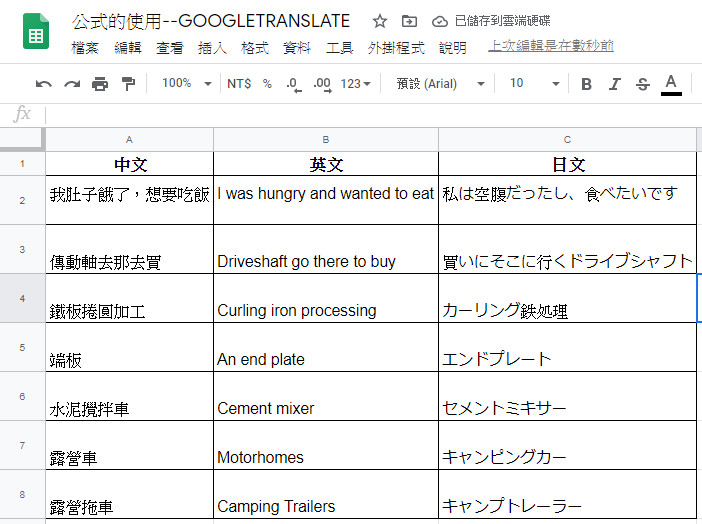This screenshot has width=702, height=524.
Task: Select cell カーリング鉄処理
Action: pos(567,298)
